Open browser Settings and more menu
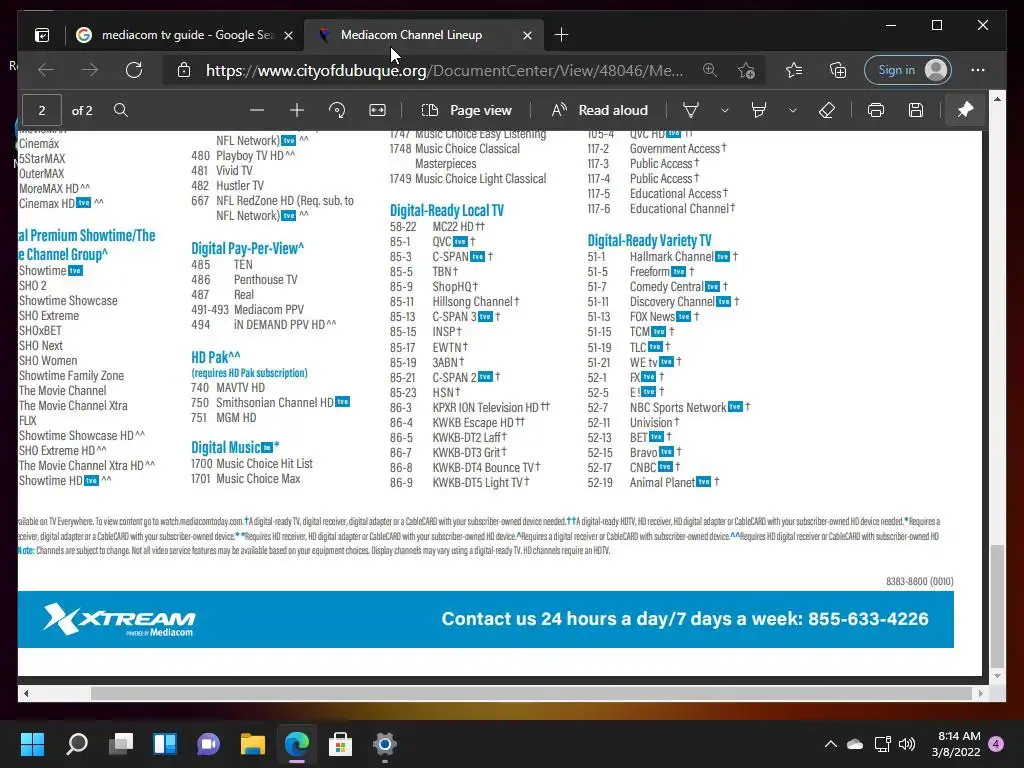 pos(978,70)
